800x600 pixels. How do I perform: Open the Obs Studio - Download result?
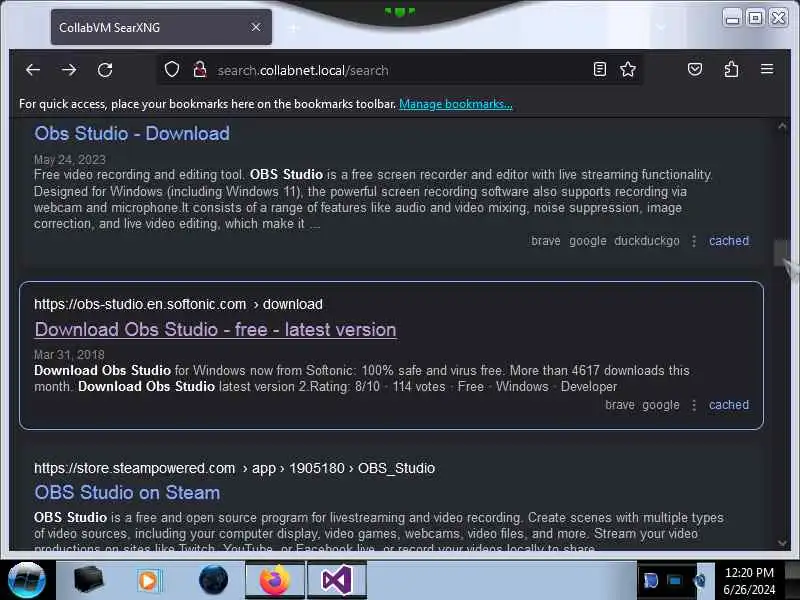(x=132, y=134)
